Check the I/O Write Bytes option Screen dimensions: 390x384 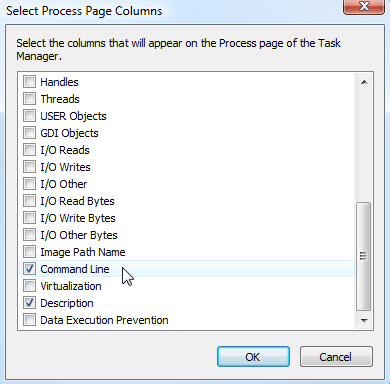click(x=29, y=218)
